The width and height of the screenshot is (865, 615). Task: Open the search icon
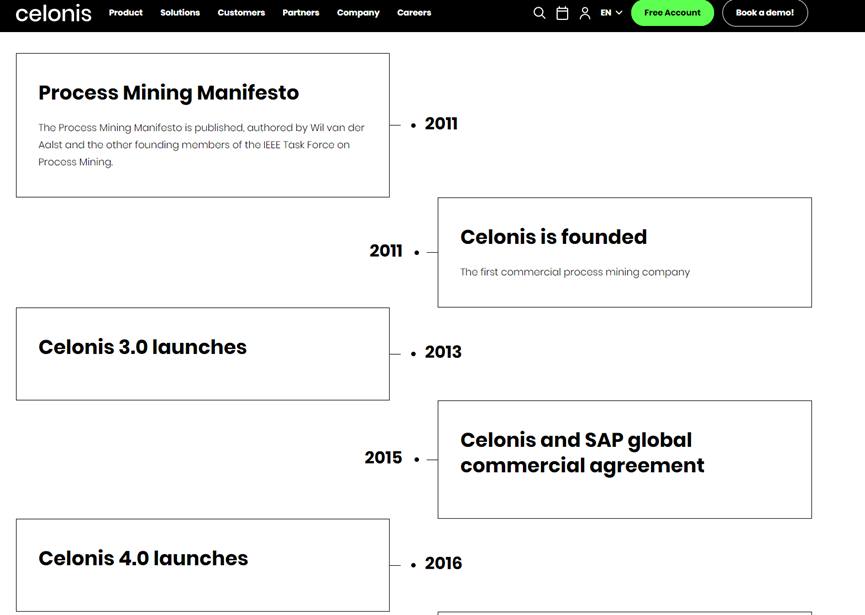pos(539,13)
